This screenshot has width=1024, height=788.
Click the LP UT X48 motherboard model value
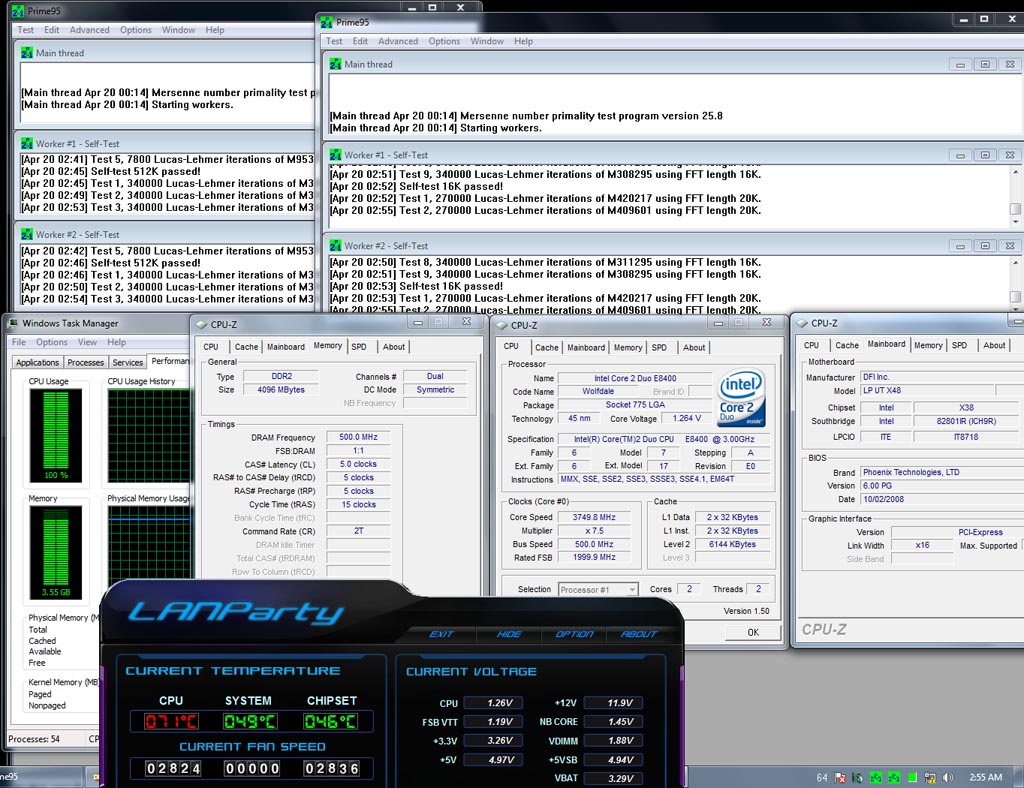pos(926,390)
